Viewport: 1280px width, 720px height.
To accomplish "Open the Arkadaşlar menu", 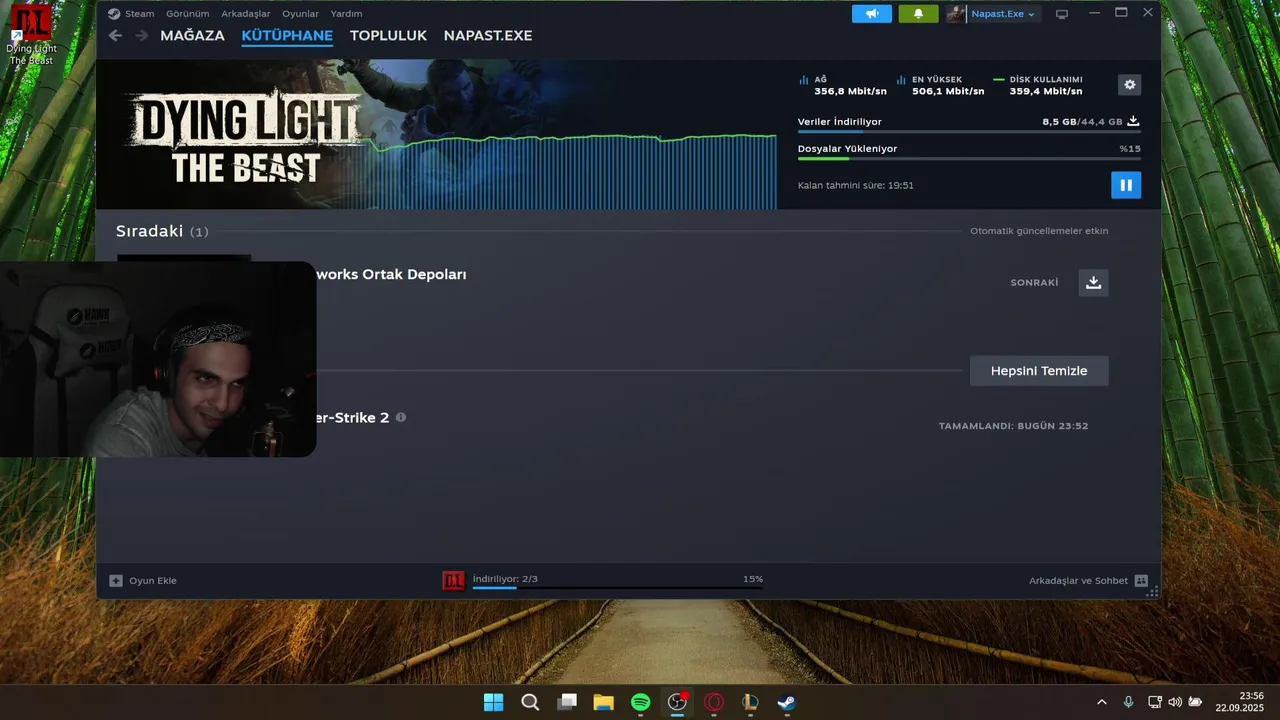I will (x=246, y=14).
